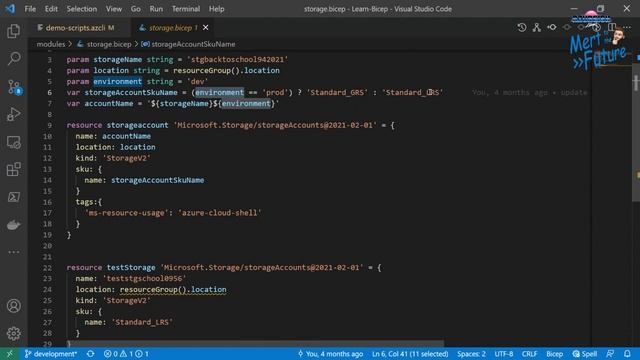This screenshot has height=360, width=640.
Task: Click git blame 'You, 4 months ago' status
Action: [331, 354]
